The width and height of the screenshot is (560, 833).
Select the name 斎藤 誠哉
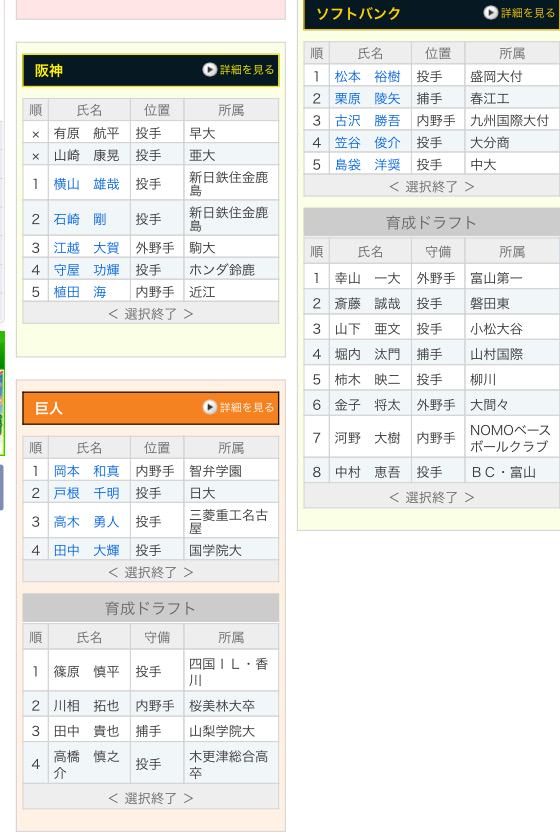[367, 303]
